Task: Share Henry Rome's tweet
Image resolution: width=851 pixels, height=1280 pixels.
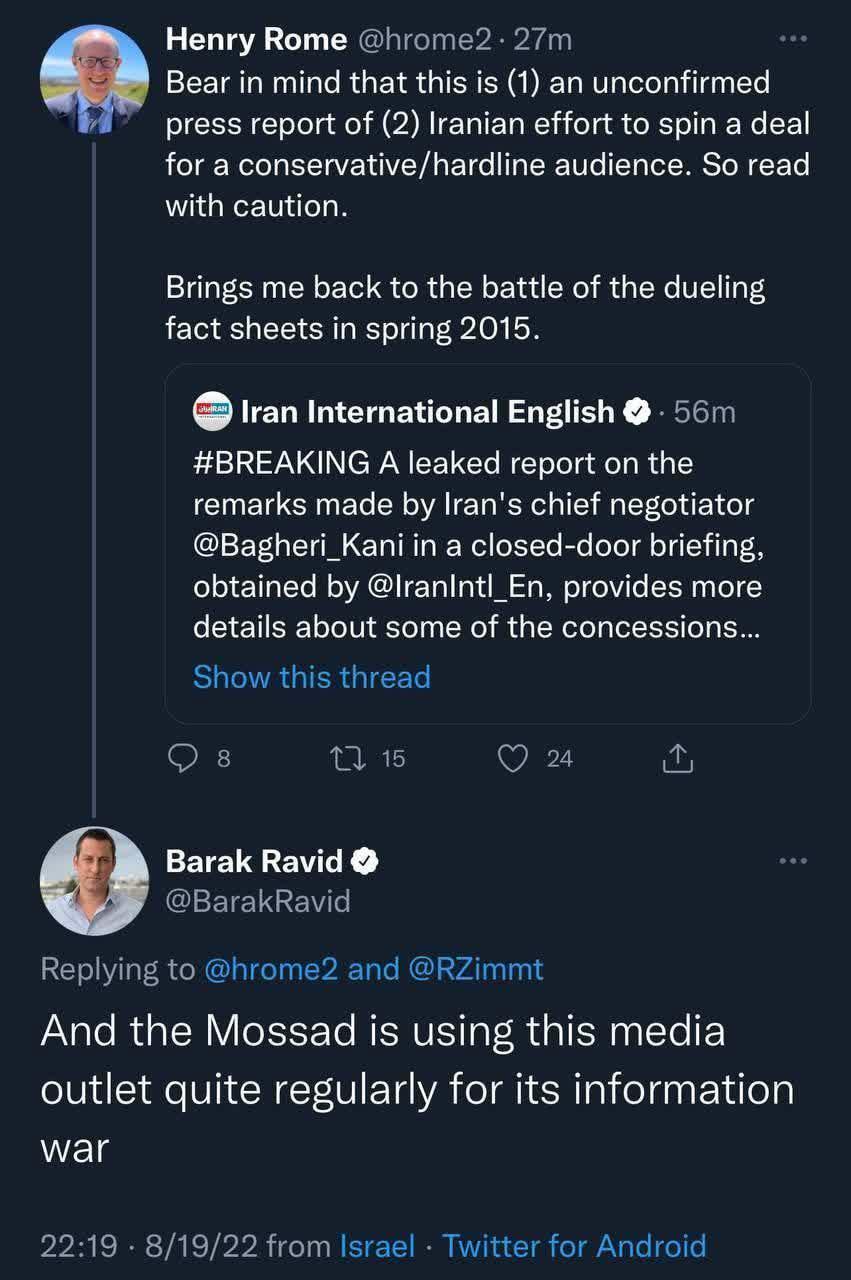Action: [678, 759]
